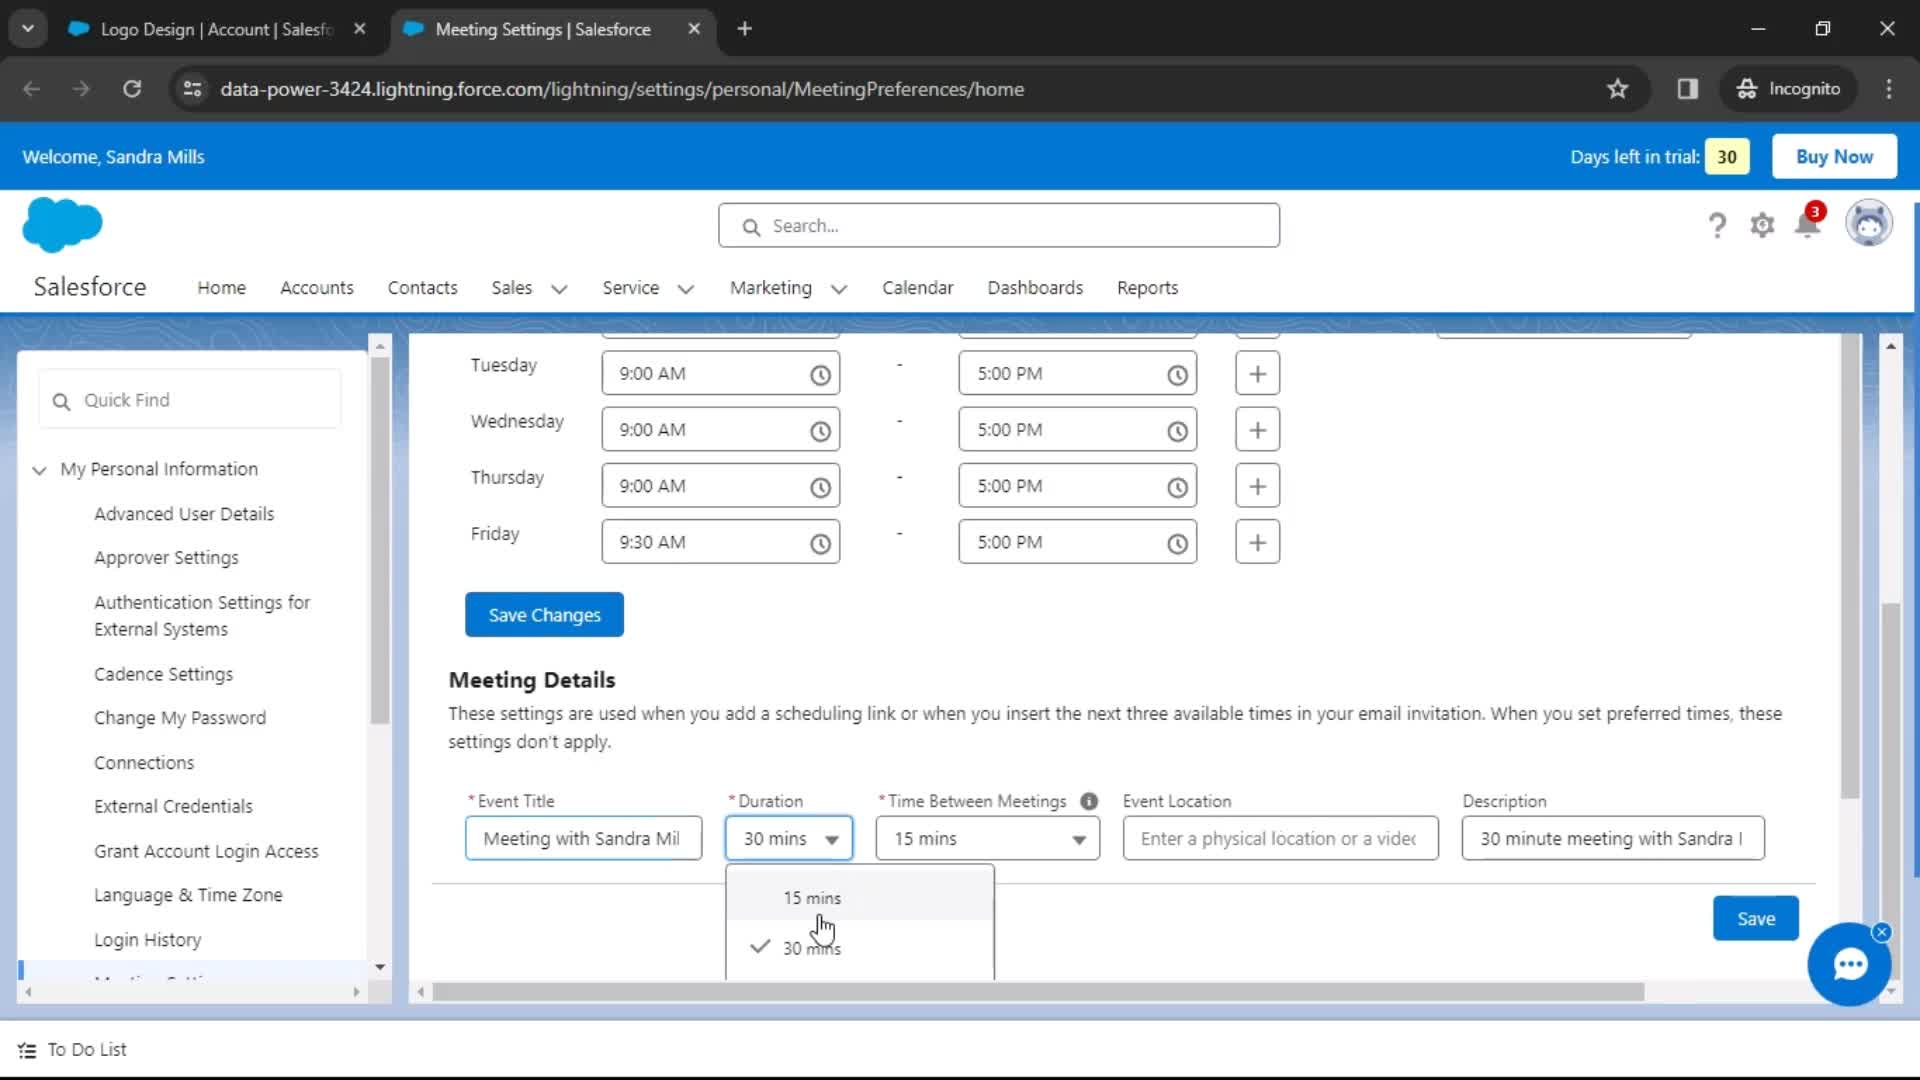Open Approver Settings

click(x=166, y=558)
